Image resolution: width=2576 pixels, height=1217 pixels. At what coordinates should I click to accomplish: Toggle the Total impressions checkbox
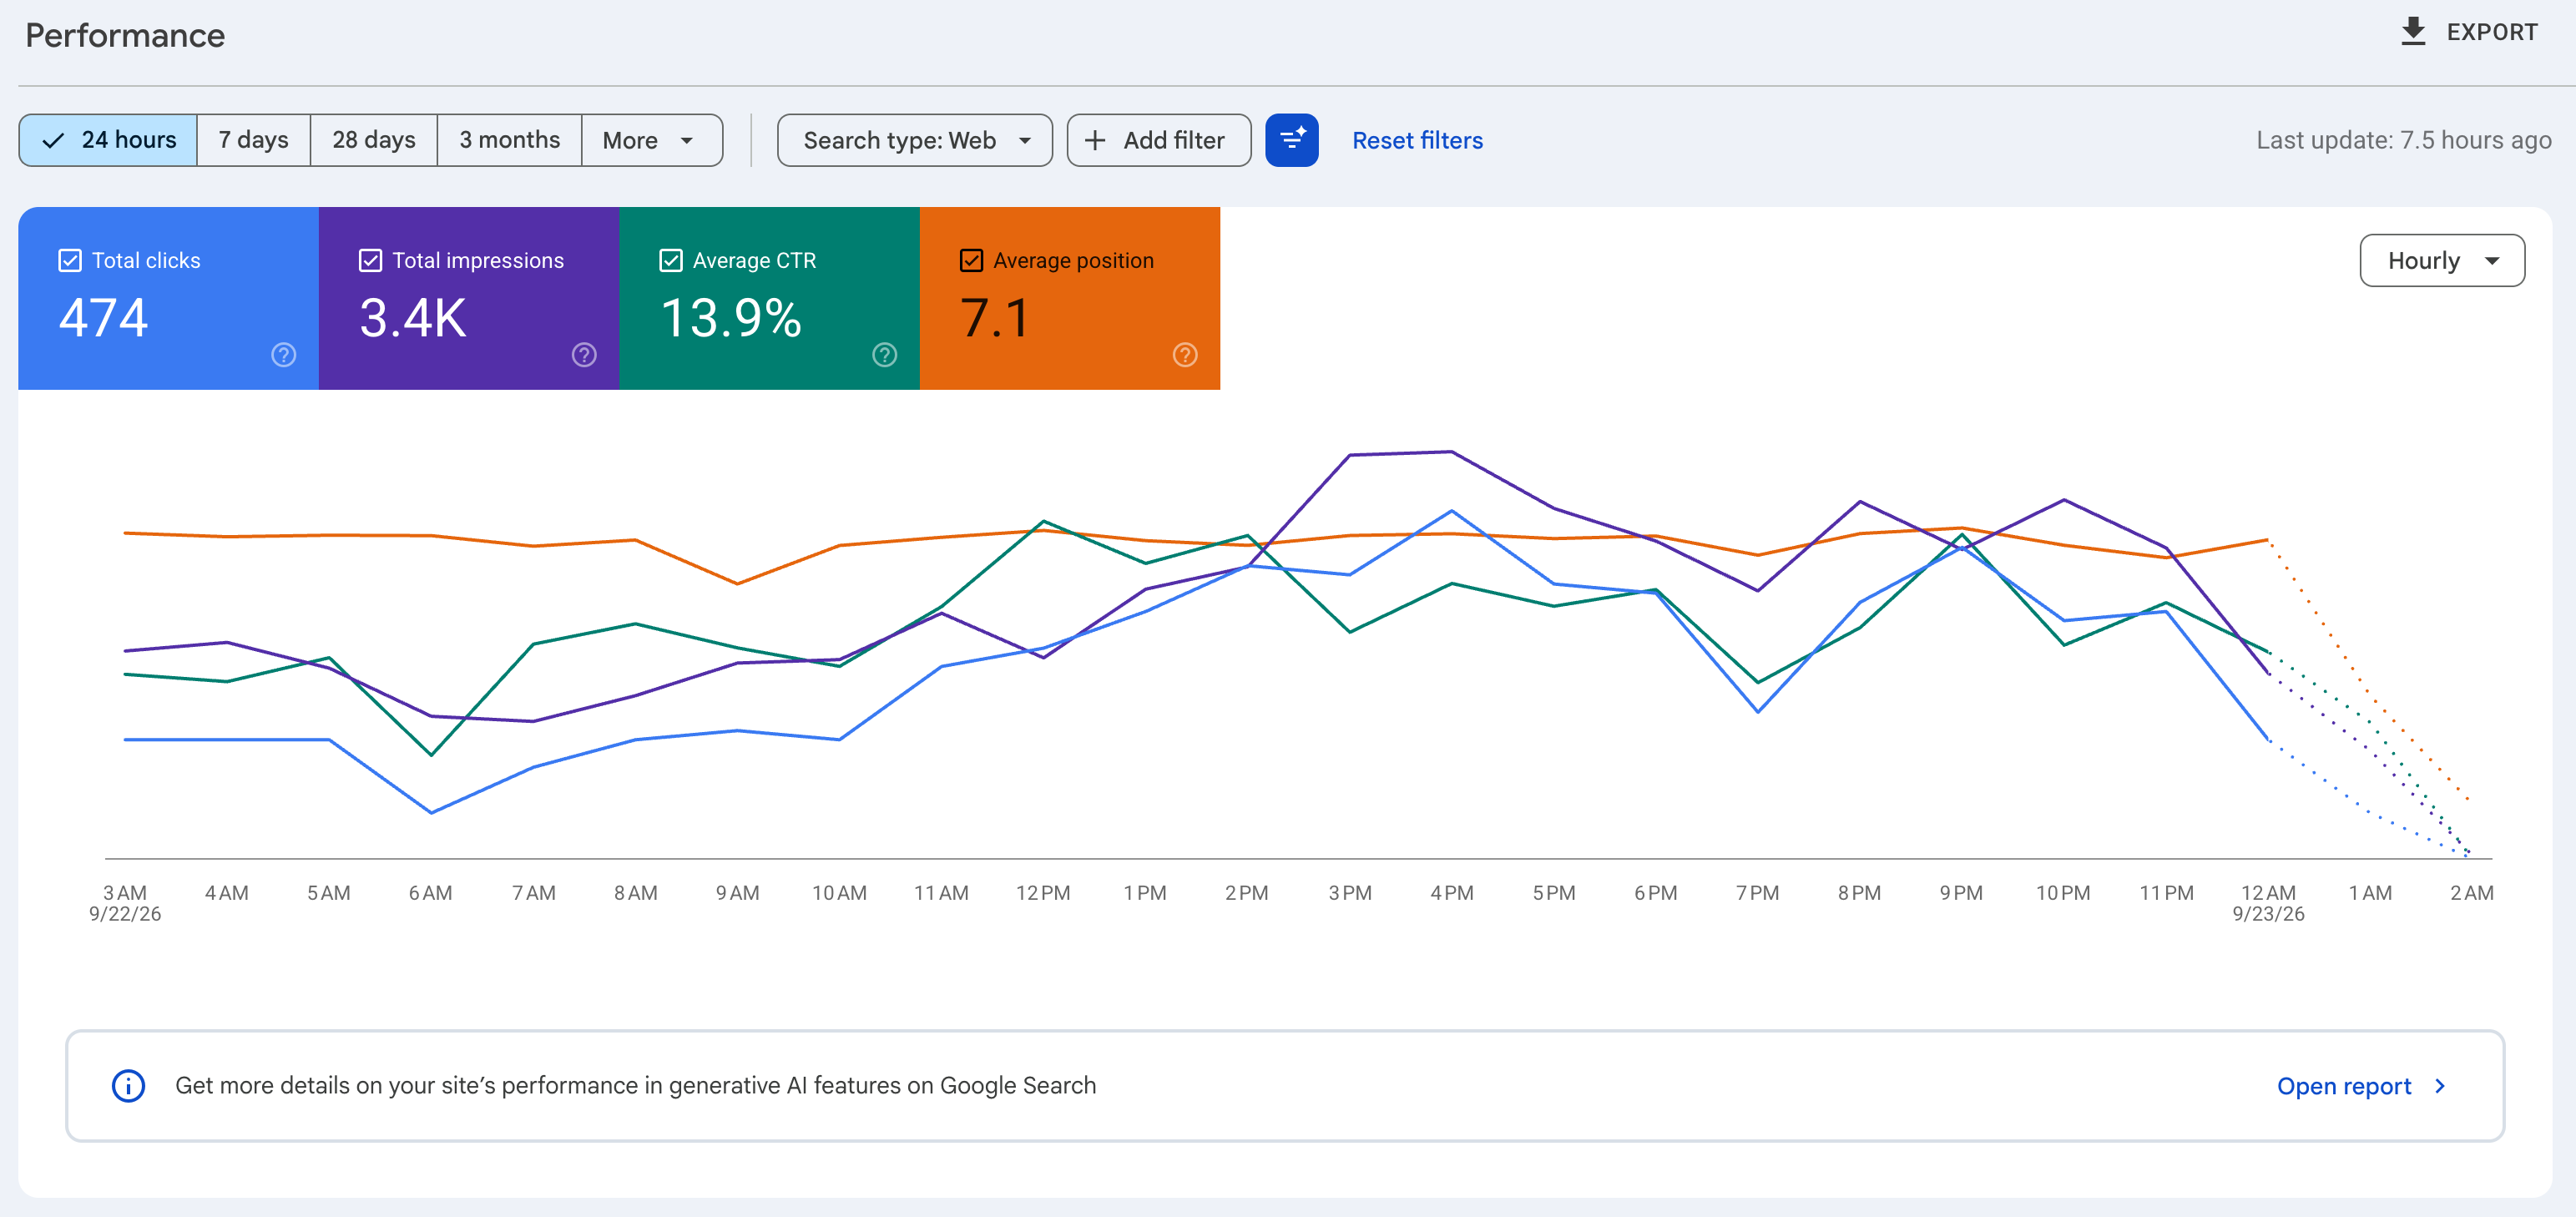pyautogui.click(x=370, y=261)
